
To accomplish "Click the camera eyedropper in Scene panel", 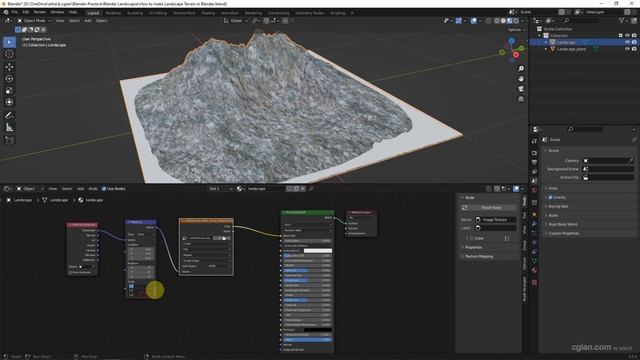I will [x=631, y=160].
